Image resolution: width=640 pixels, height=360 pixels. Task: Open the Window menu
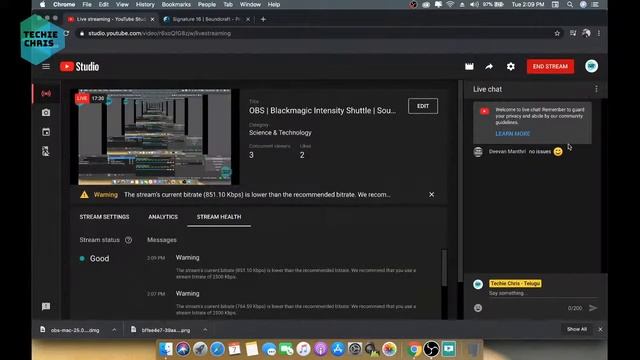250,4
